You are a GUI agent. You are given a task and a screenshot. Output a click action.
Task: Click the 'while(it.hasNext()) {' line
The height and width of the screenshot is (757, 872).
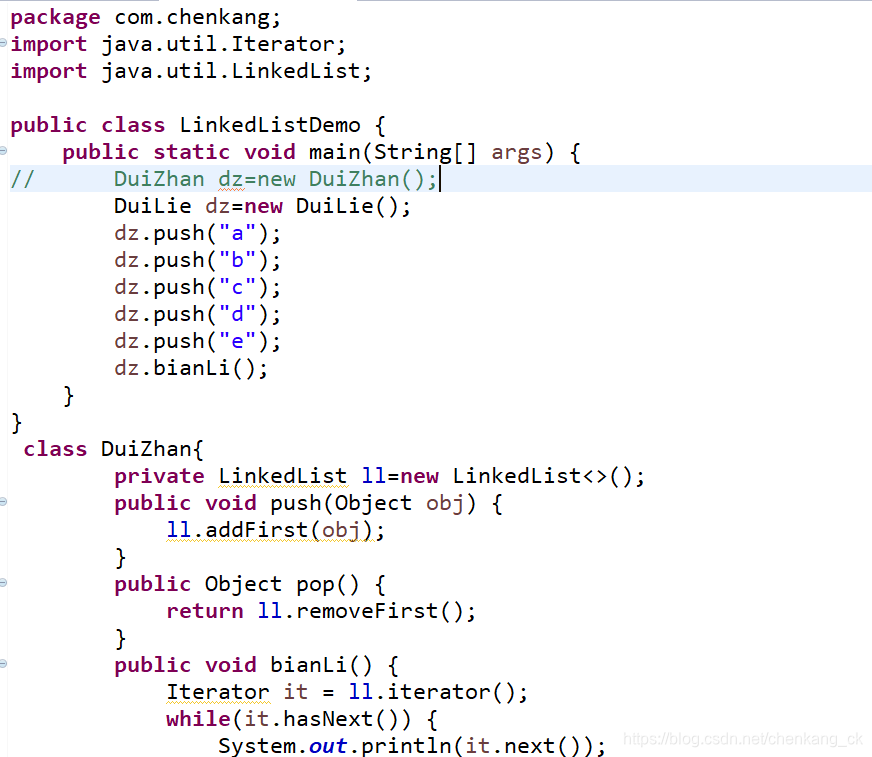point(302,720)
